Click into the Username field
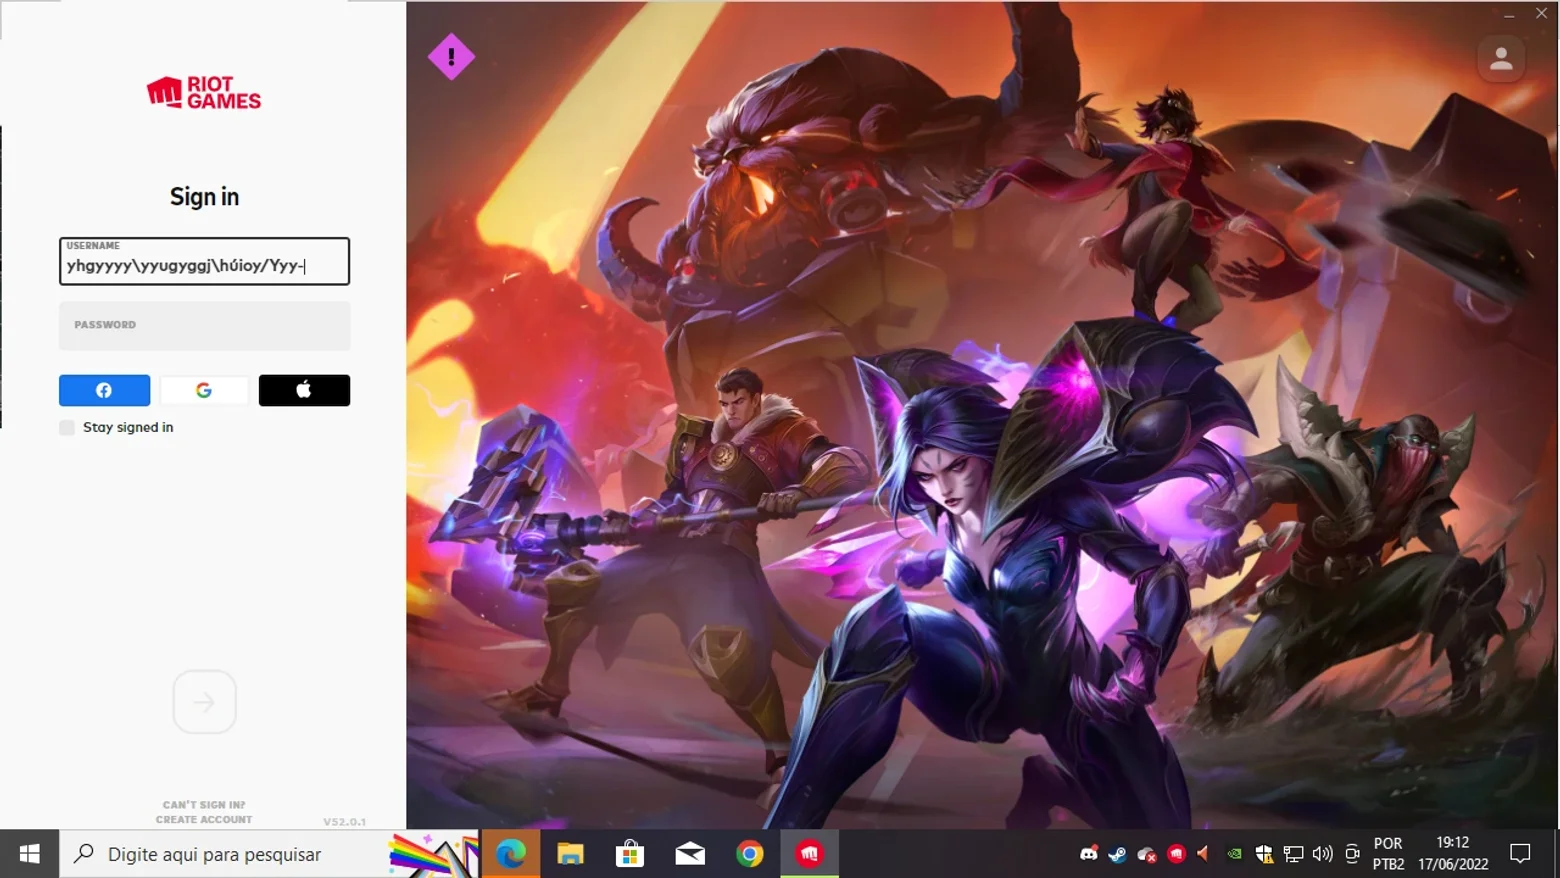 point(204,261)
